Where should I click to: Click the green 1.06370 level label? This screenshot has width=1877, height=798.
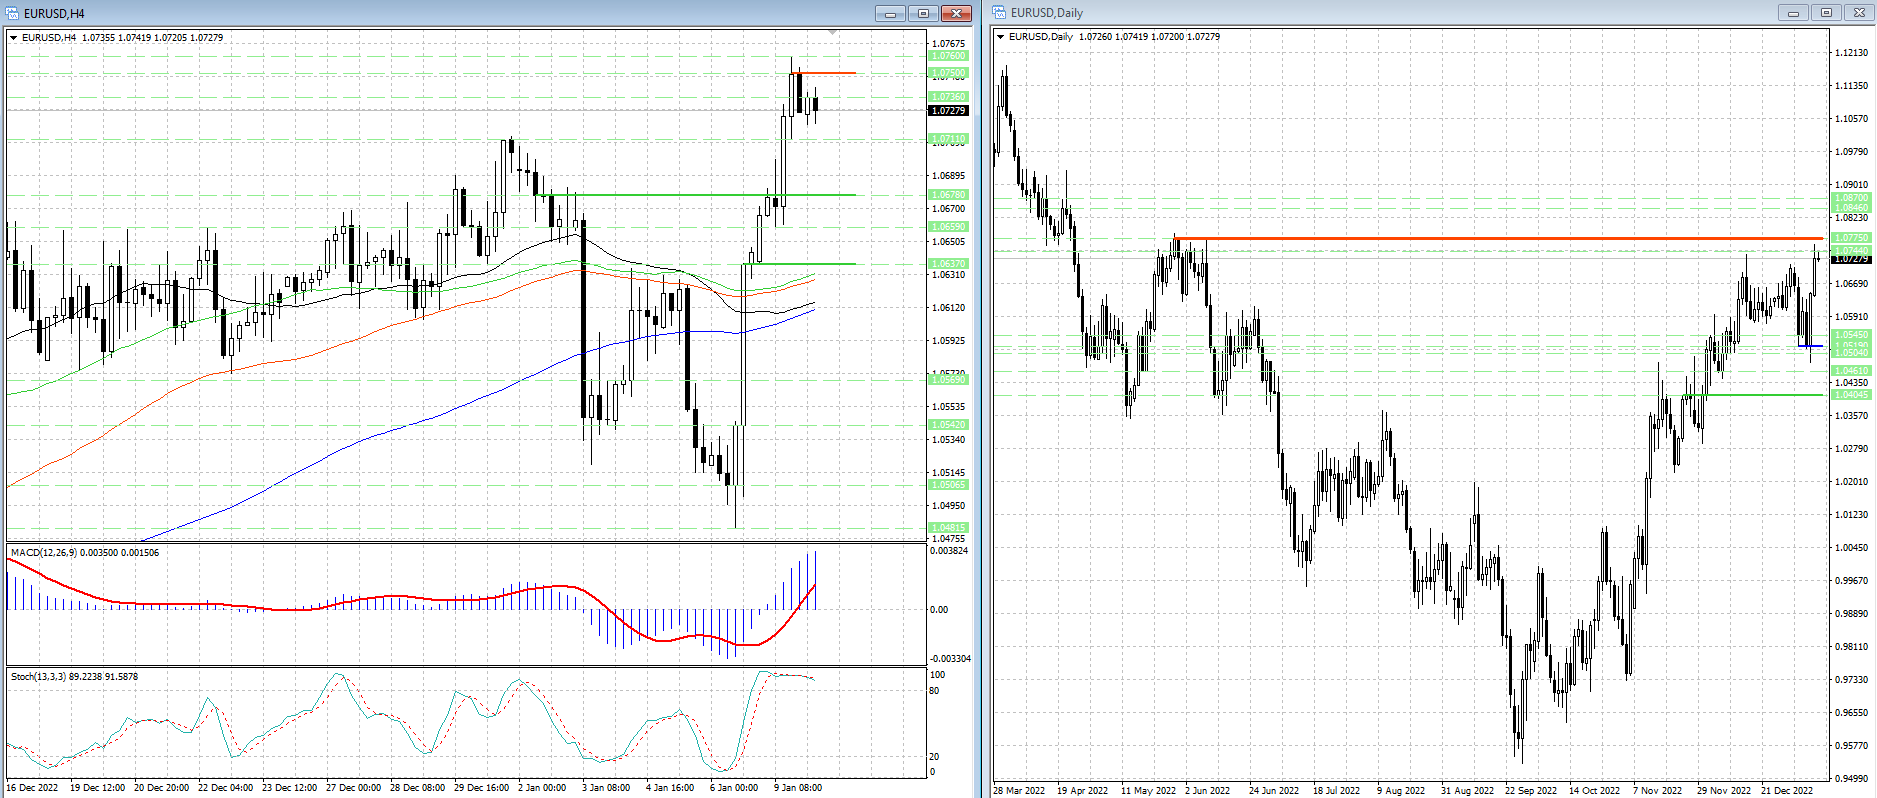point(949,264)
